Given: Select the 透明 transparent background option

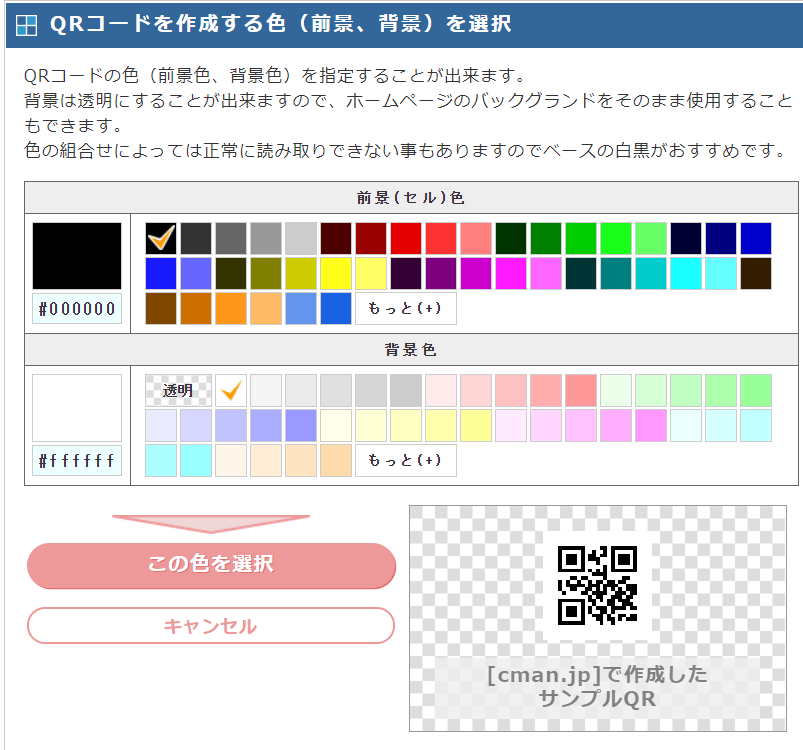Looking at the screenshot, I should point(177,390).
